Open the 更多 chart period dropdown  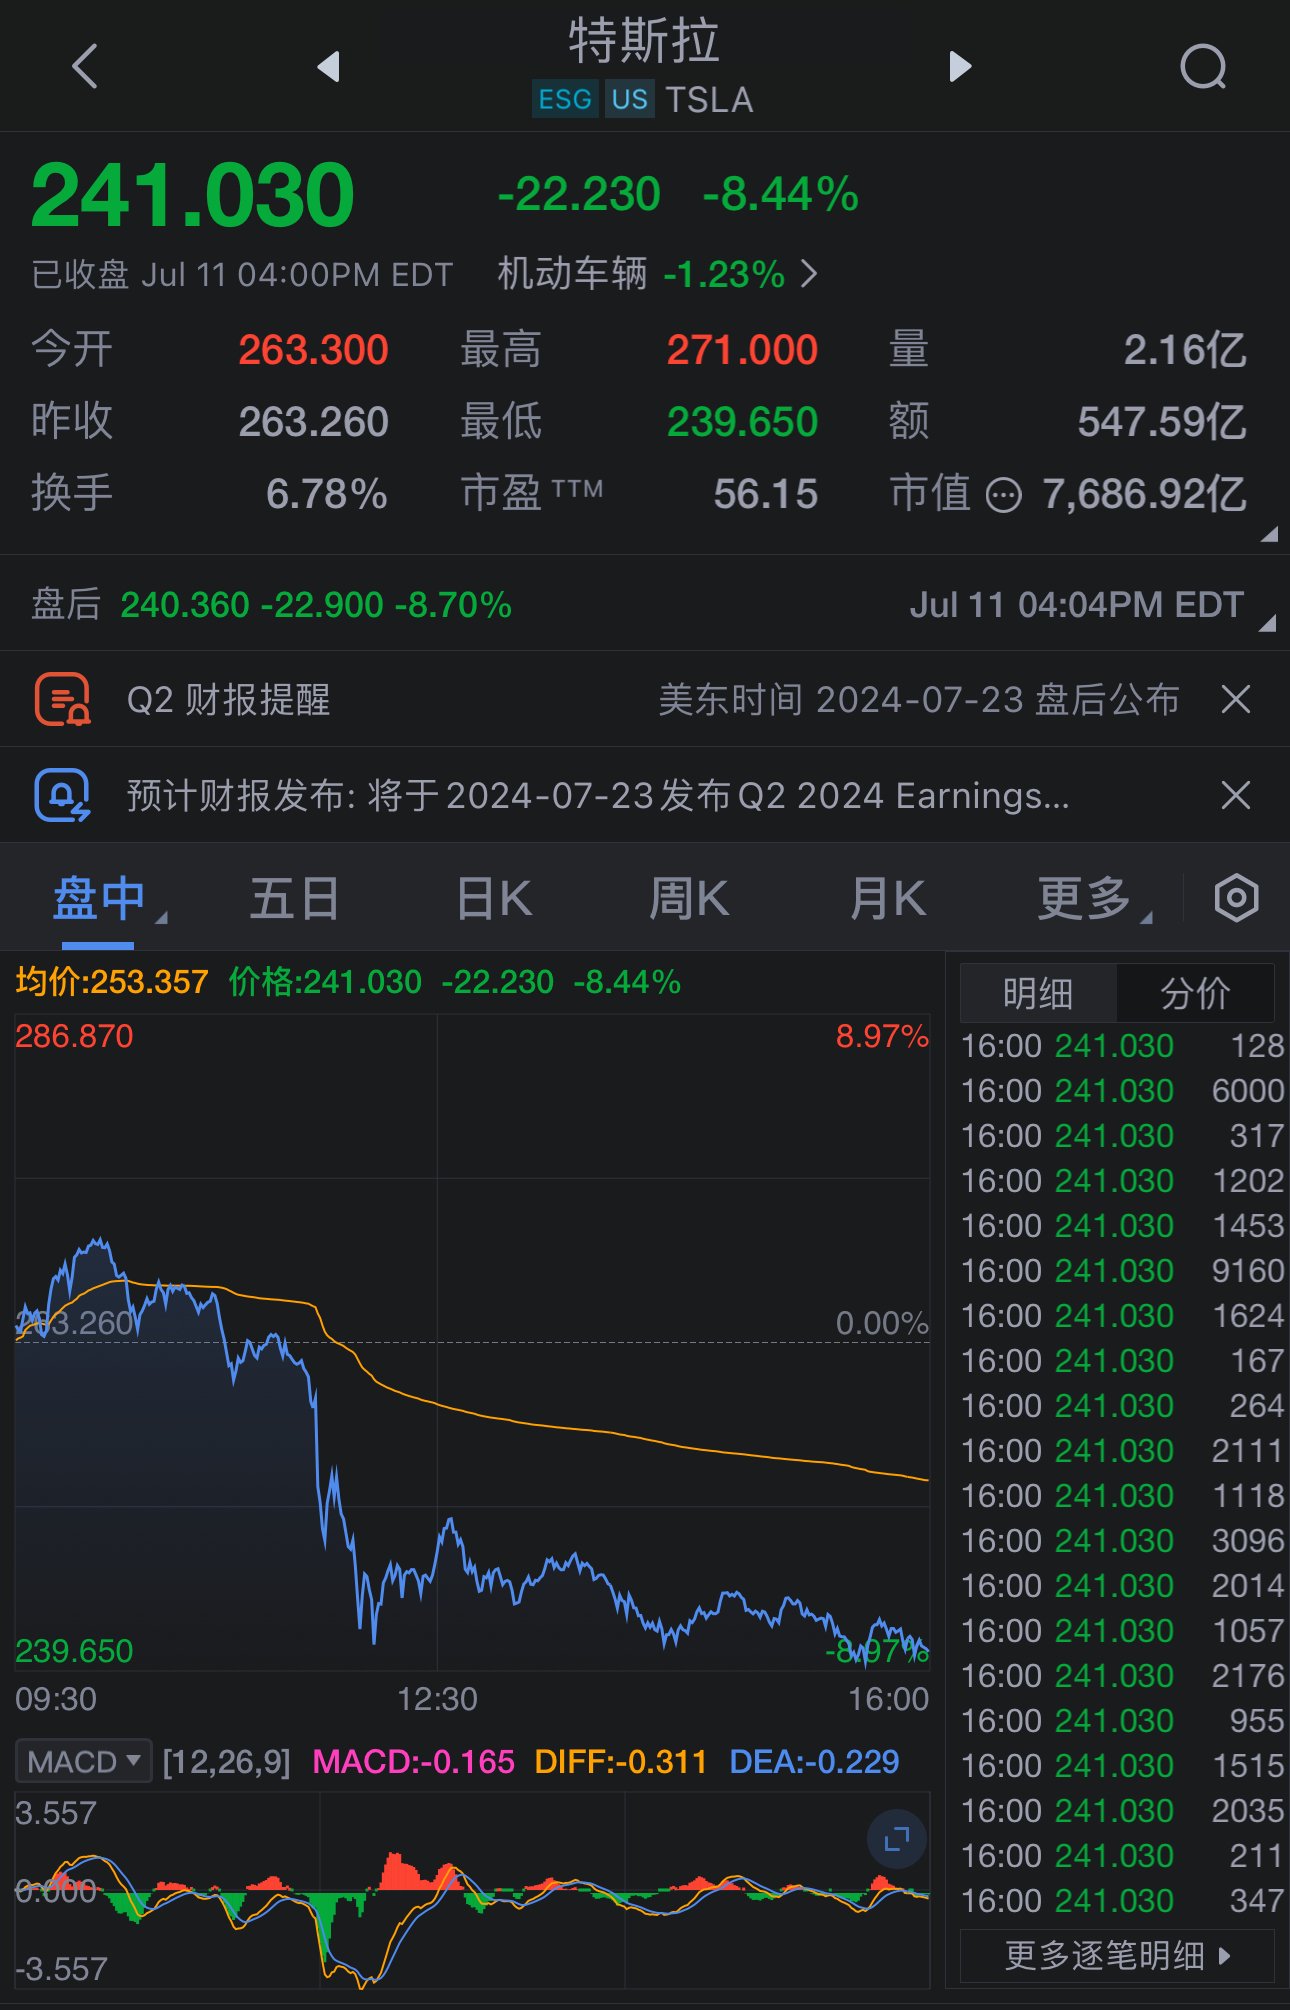[1094, 898]
